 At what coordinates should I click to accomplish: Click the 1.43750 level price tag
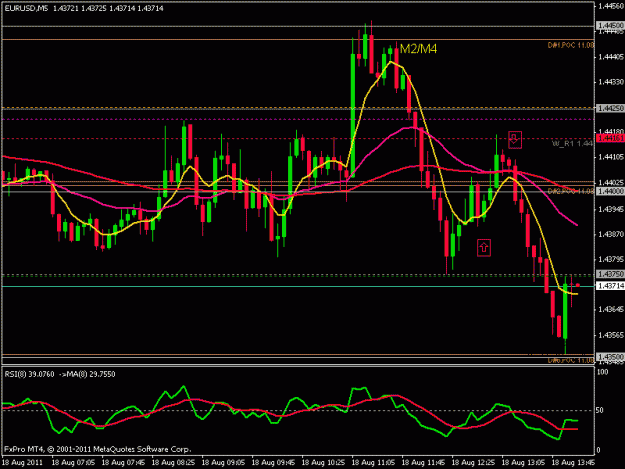[610, 274]
